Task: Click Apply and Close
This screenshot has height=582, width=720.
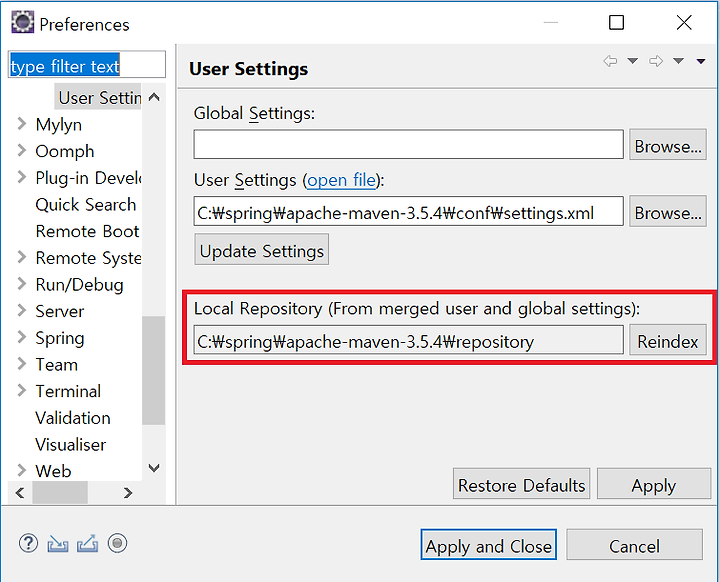Action: (489, 545)
